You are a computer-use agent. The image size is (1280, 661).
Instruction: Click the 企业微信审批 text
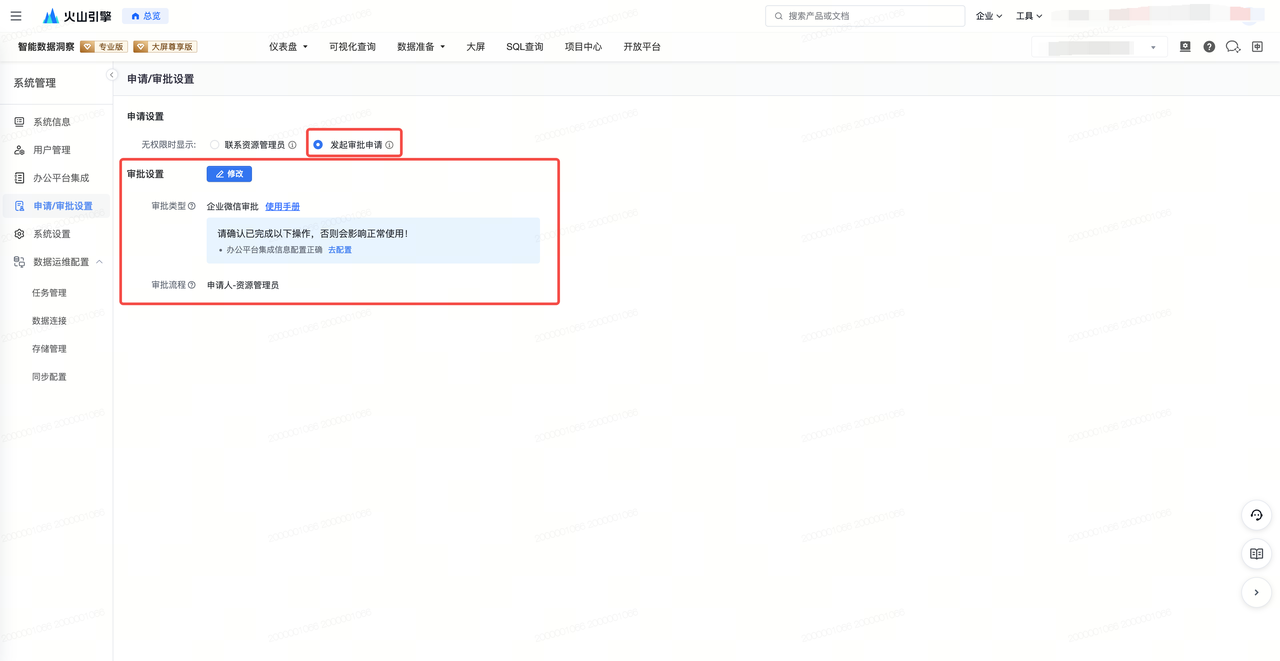point(233,207)
